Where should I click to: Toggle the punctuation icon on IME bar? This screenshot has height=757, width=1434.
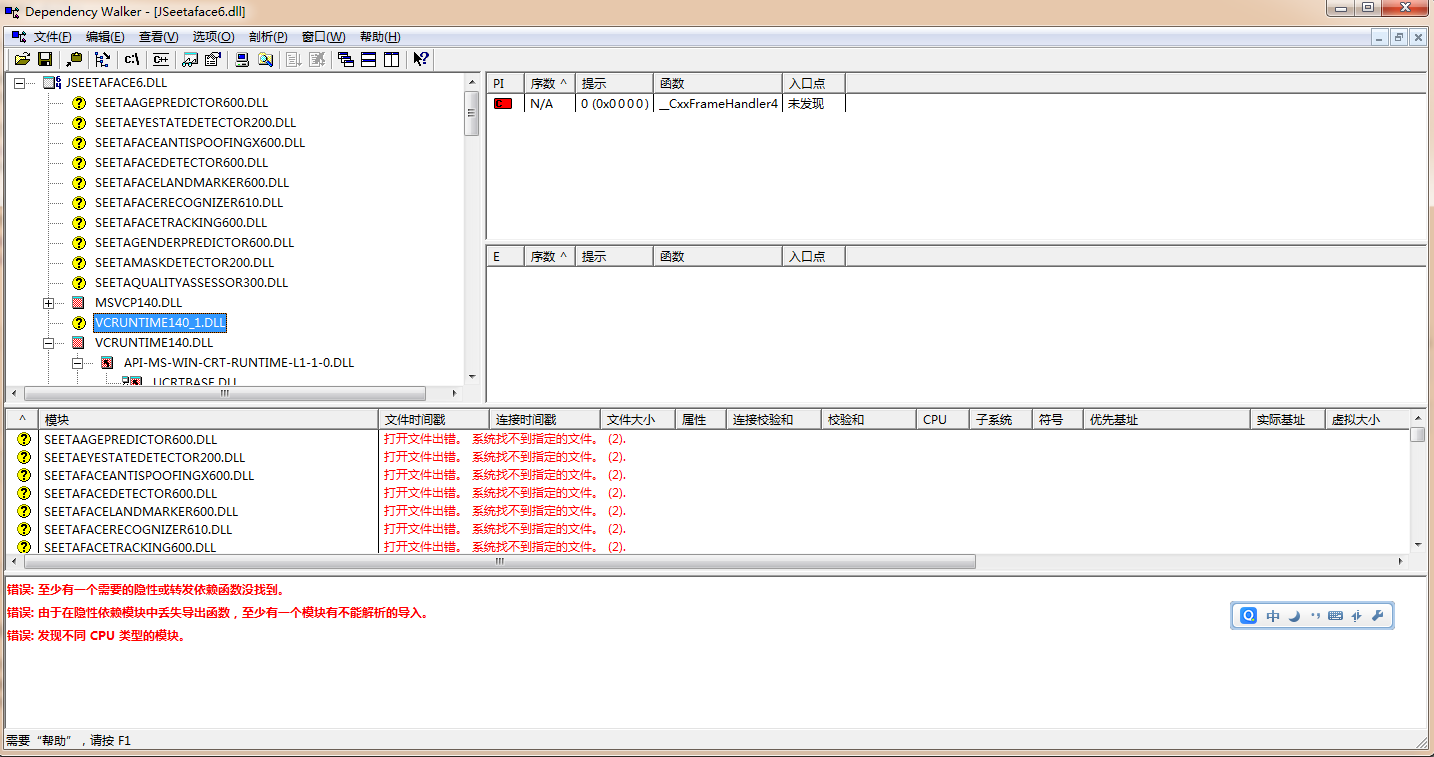[1315, 616]
